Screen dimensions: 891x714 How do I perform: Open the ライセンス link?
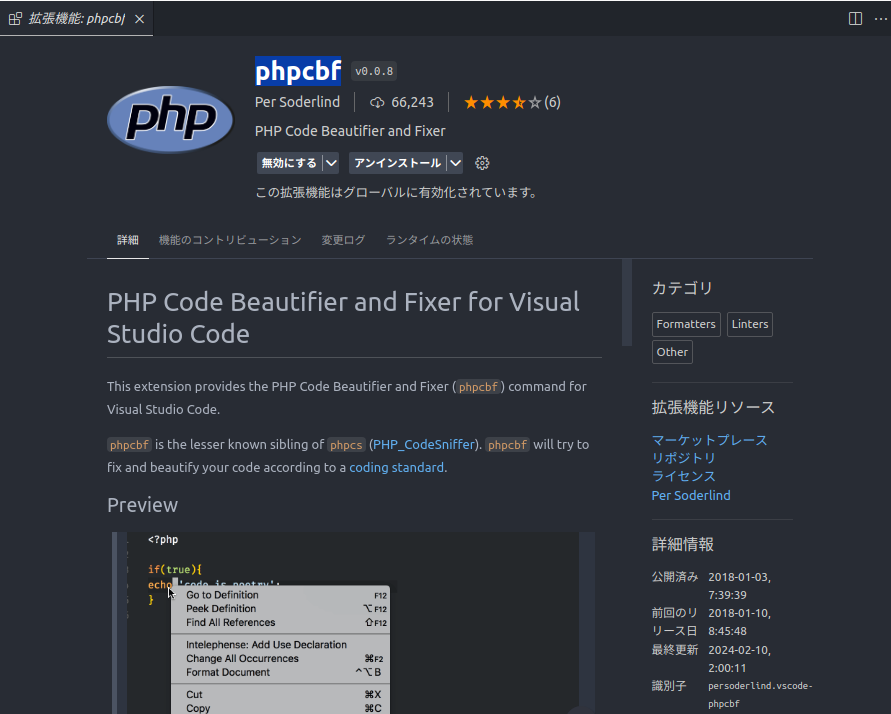pyautogui.click(x=684, y=477)
